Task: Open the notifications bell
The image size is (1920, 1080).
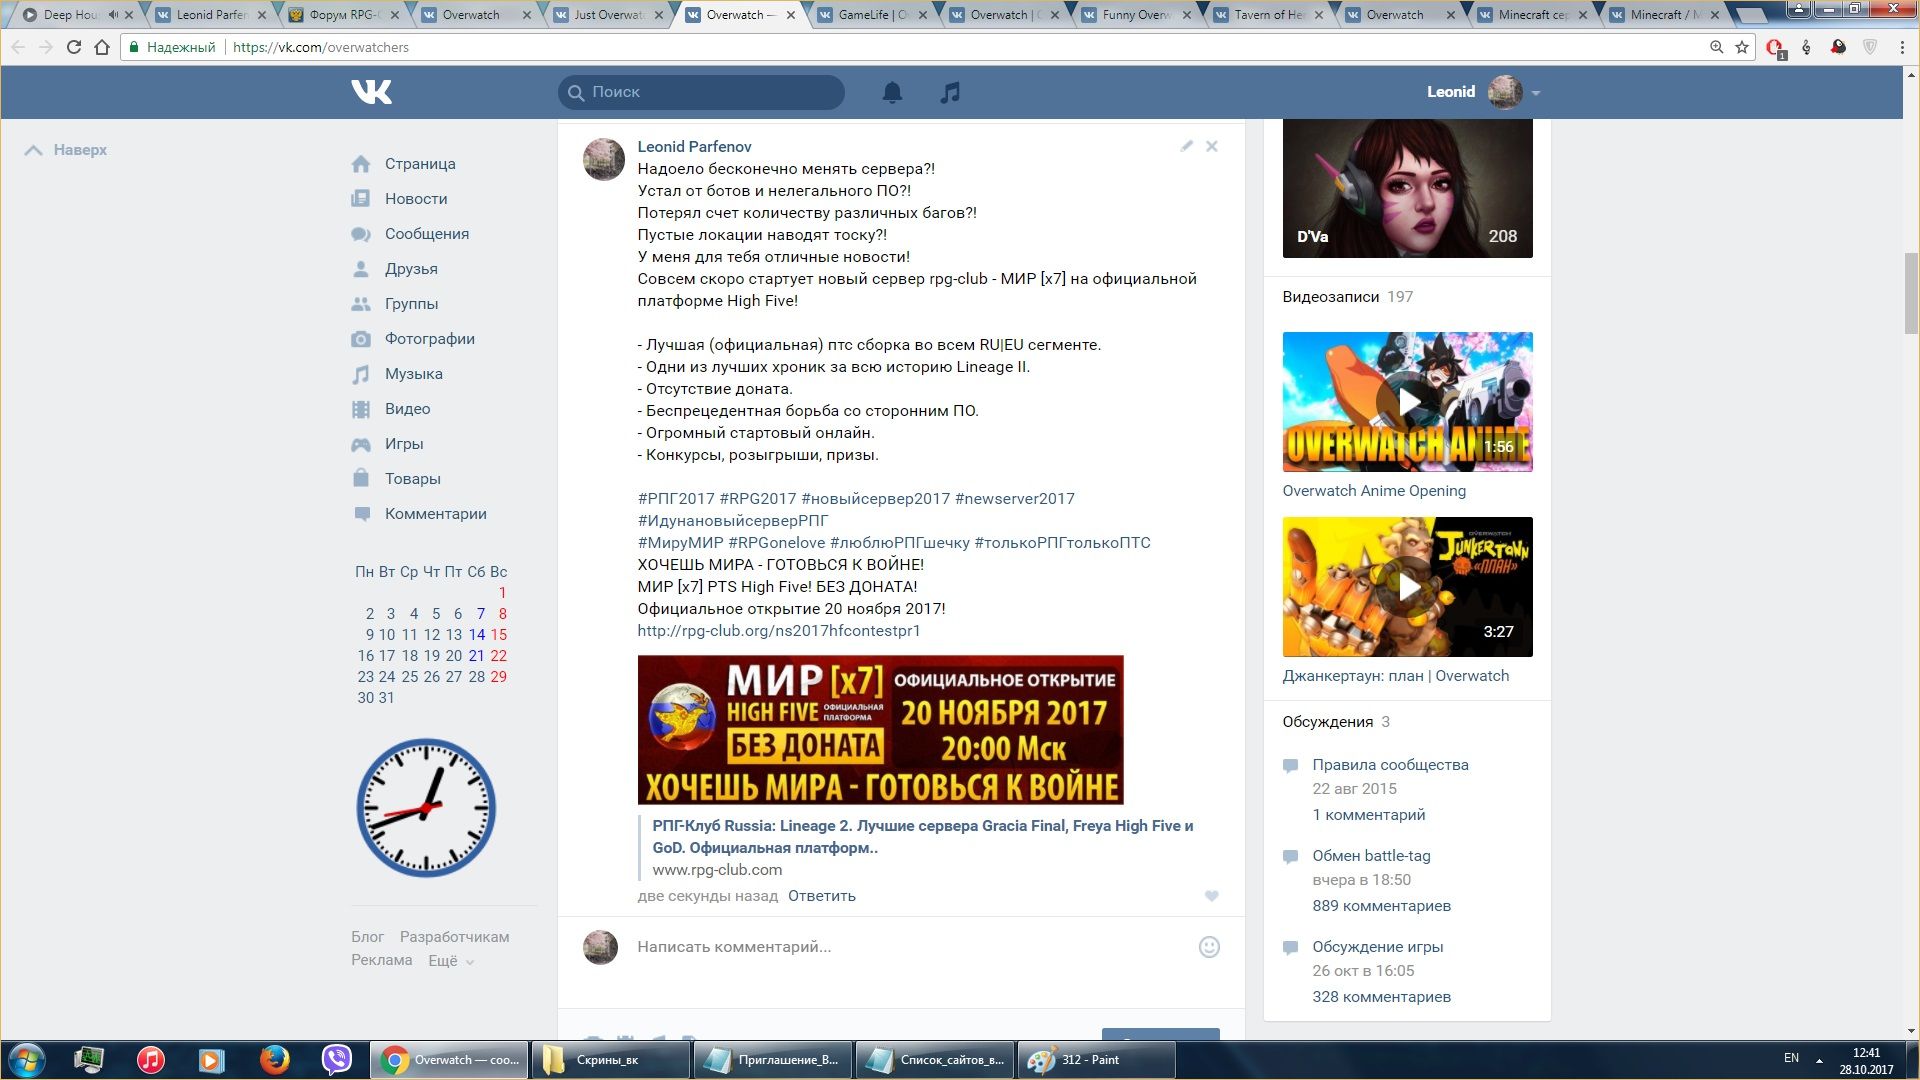Action: point(892,92)
